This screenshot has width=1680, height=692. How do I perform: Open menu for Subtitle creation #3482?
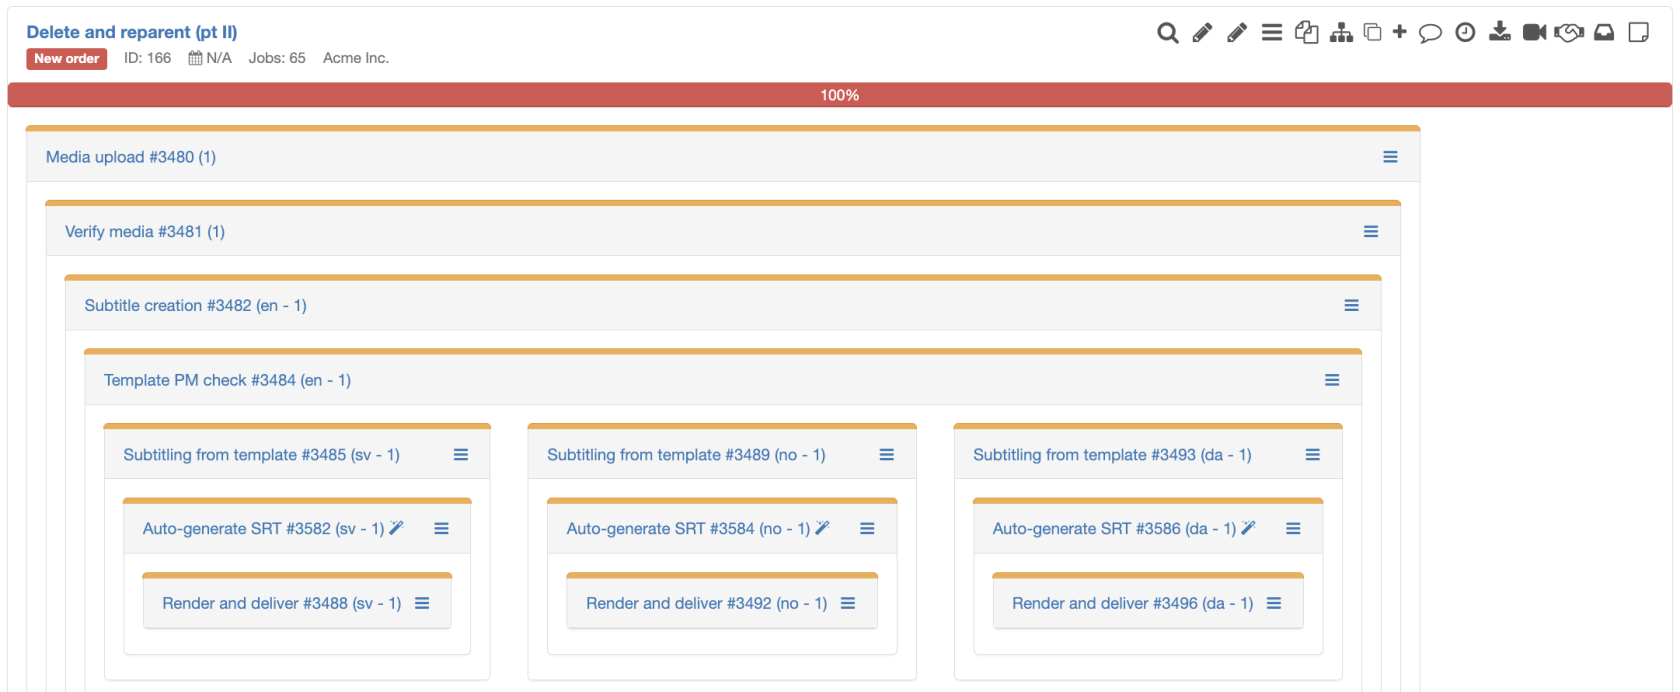[1351, 306]
